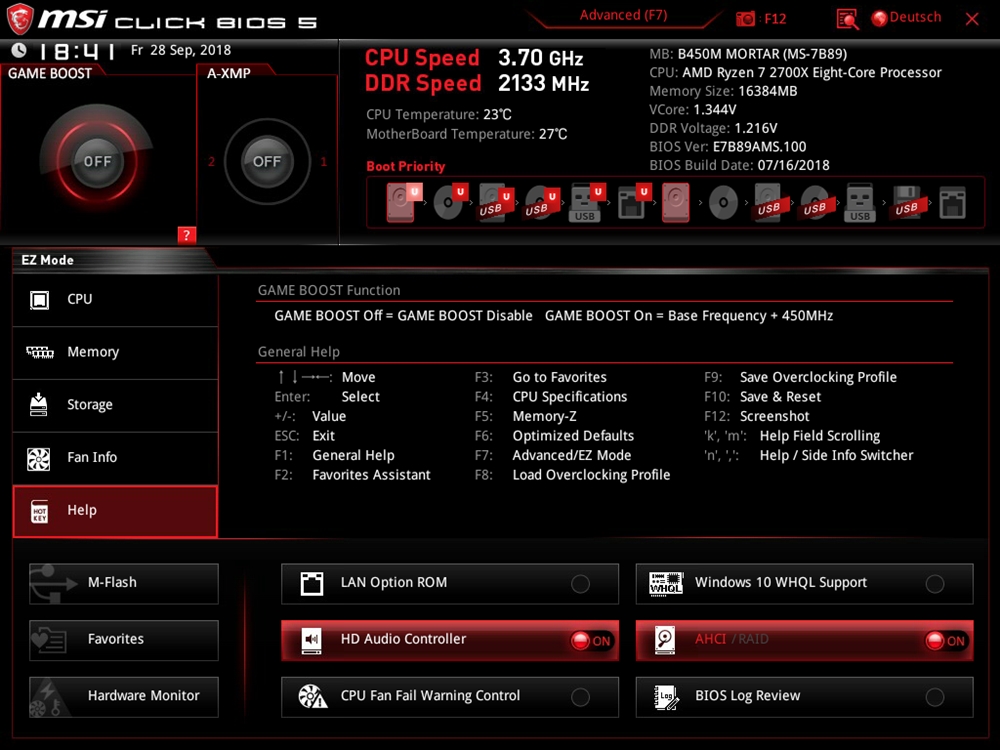Click the 'Boot Priority' label

[x=406, y=166]
